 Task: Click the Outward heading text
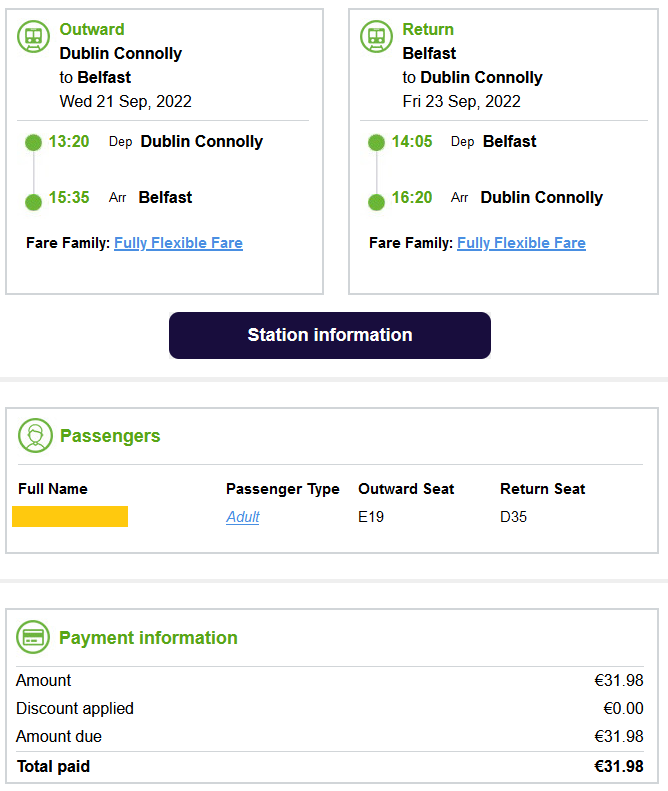pos(92,30)
